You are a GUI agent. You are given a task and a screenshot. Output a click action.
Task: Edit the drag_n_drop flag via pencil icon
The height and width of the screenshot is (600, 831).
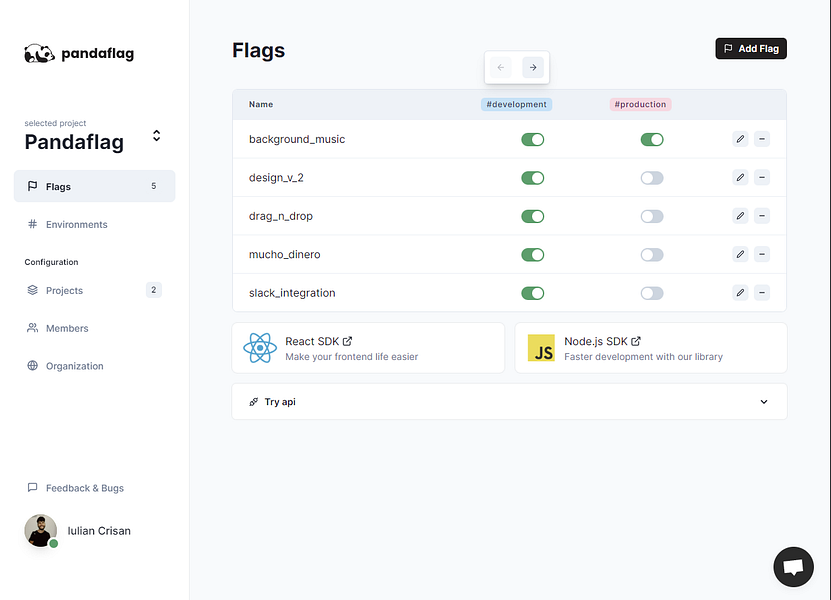740,216
